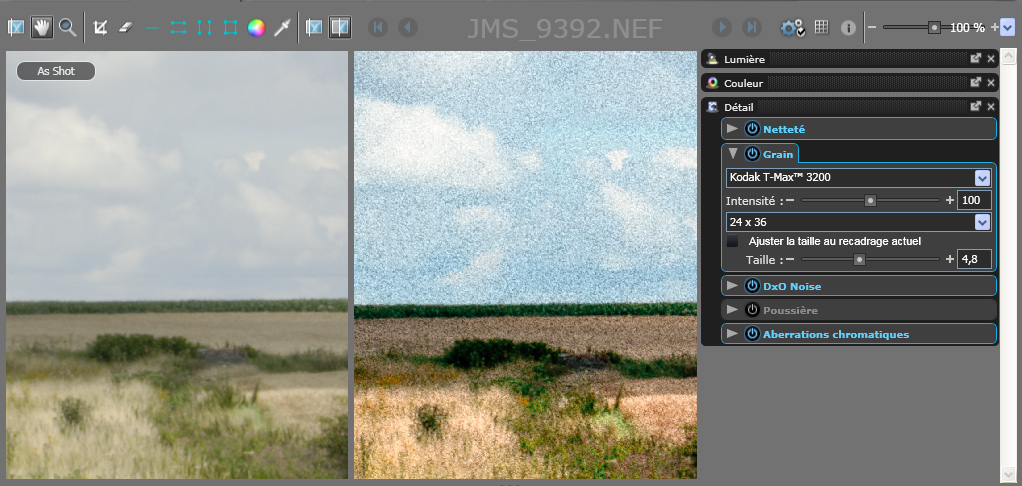Toggle Grain power button
Image resolution: width=1022 pixels, height=486 pixels.
click(752, 154)
